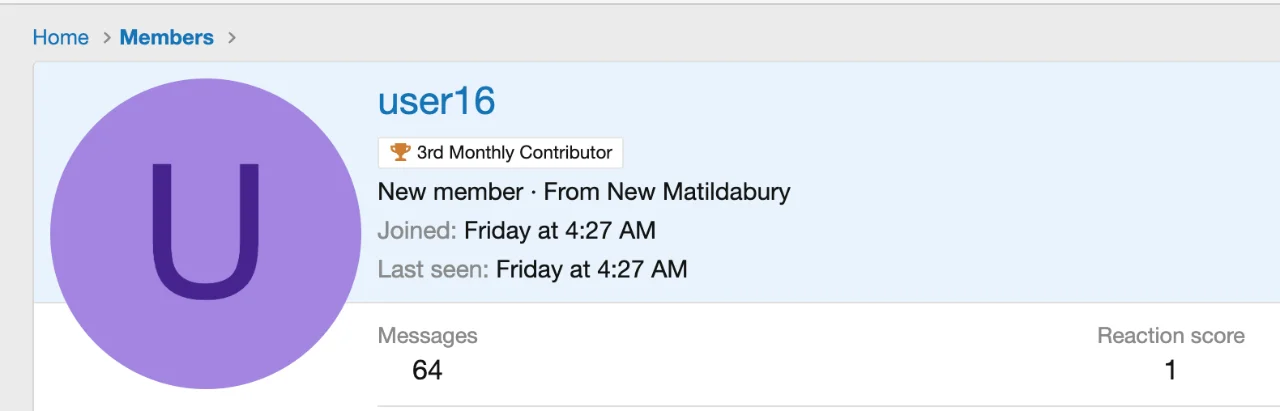Open the Members breadcrumb link
This screenshot has width=1280, height=411.
pyautogui.click(x=166, y=38)
